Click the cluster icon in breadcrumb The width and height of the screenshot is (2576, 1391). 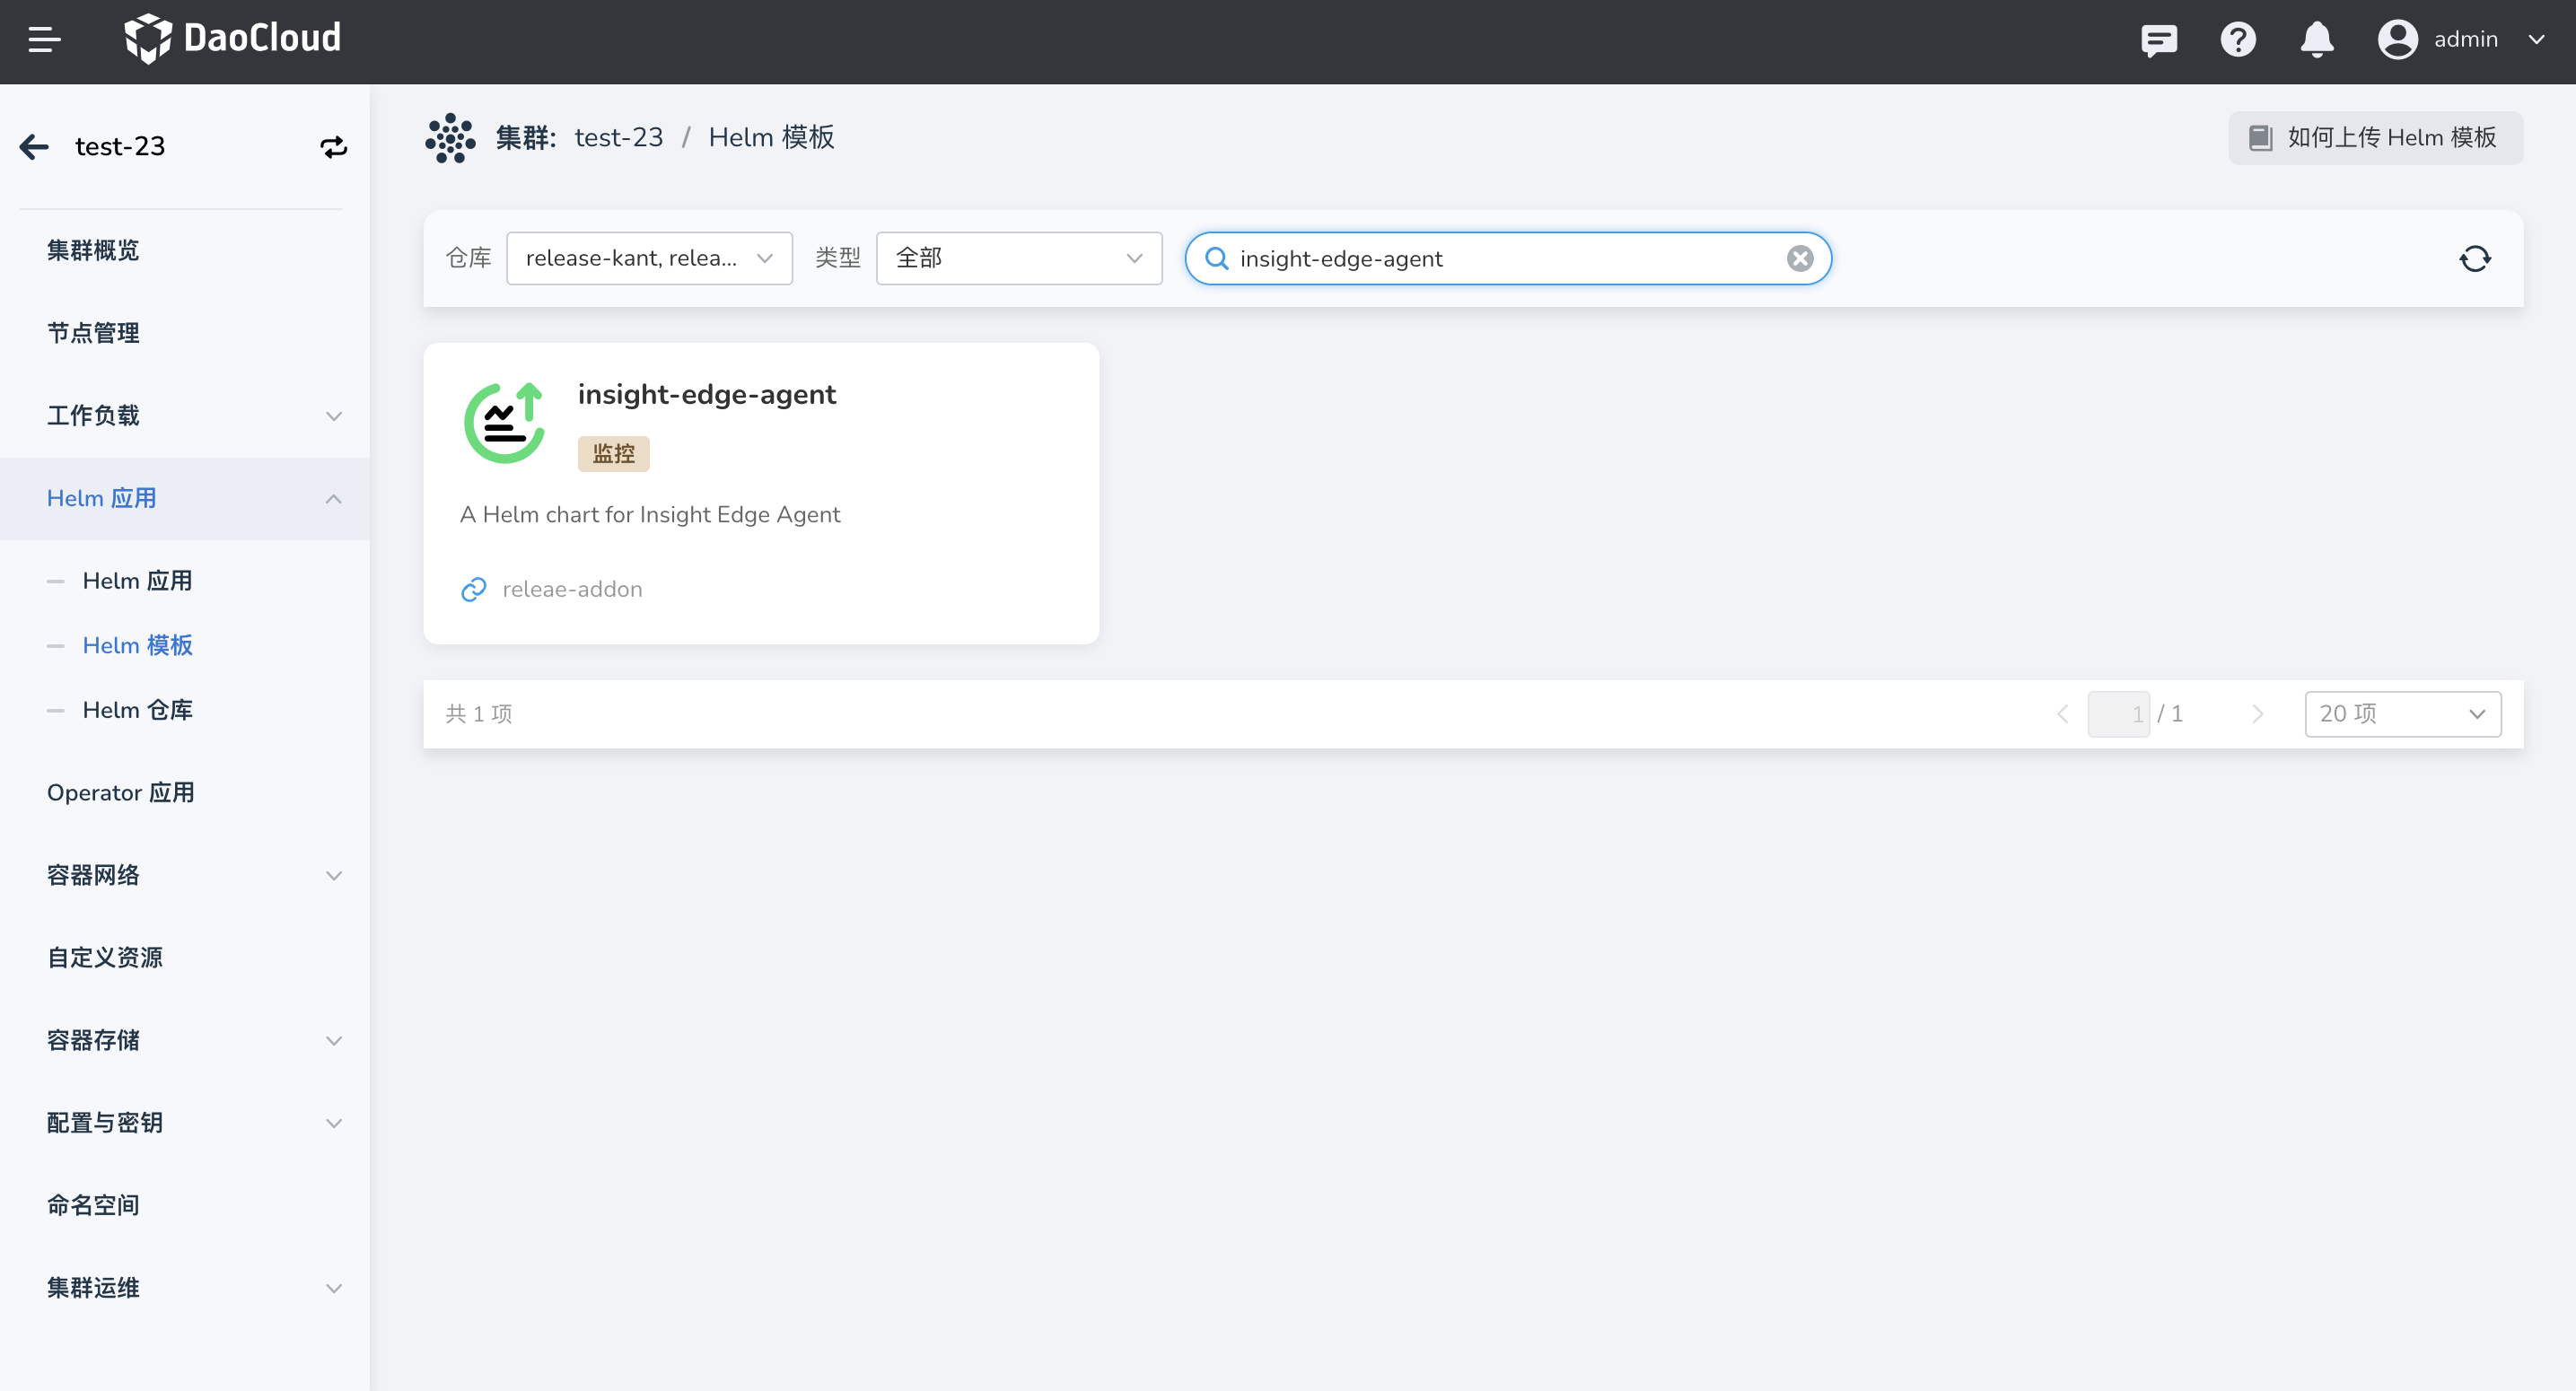(x=450, y=138)
